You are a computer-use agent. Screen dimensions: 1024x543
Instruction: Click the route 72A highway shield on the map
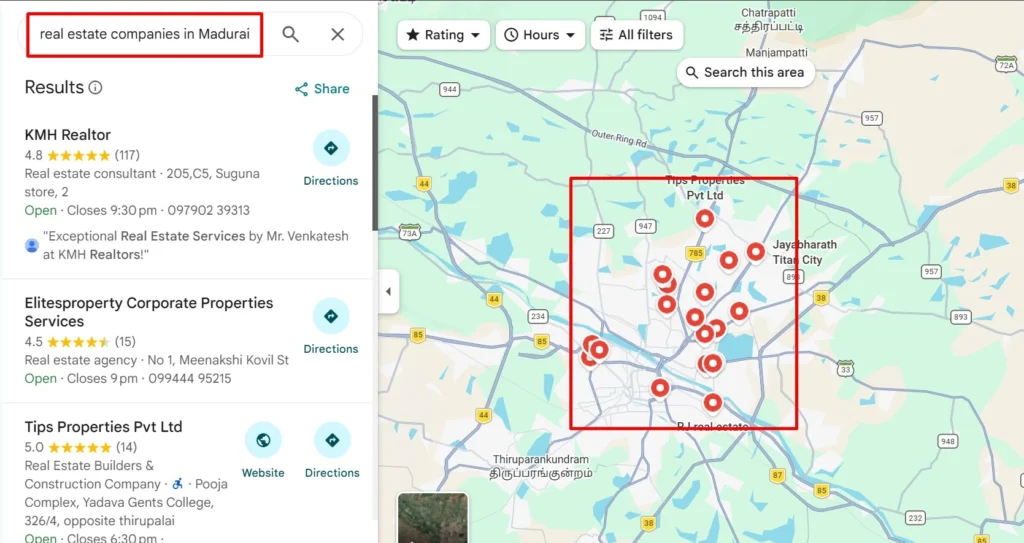[x=1006, y=64]
